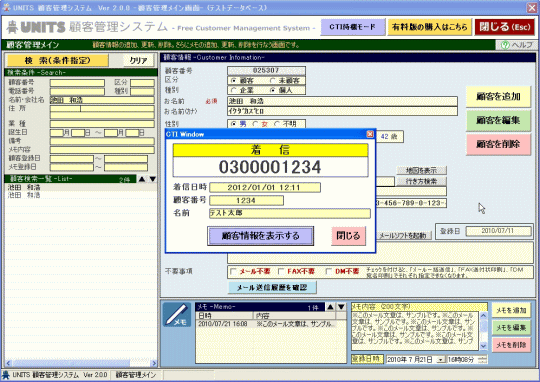Check the メール不要 checkbox
This screenshot has height=382, width=540.
(233, 272)
